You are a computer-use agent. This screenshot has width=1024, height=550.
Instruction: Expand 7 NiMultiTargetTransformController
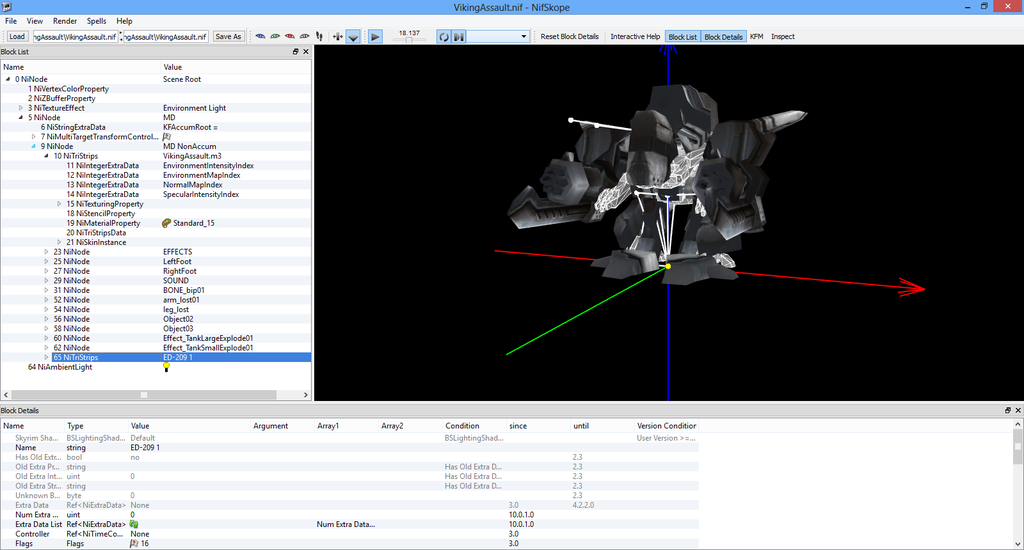tap(34, 137)
